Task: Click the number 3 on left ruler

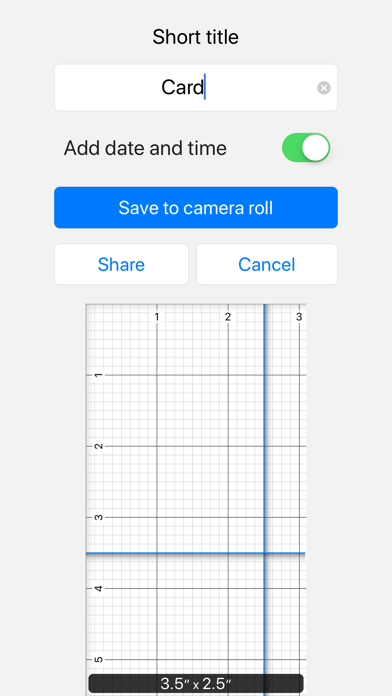Action: 99,517
